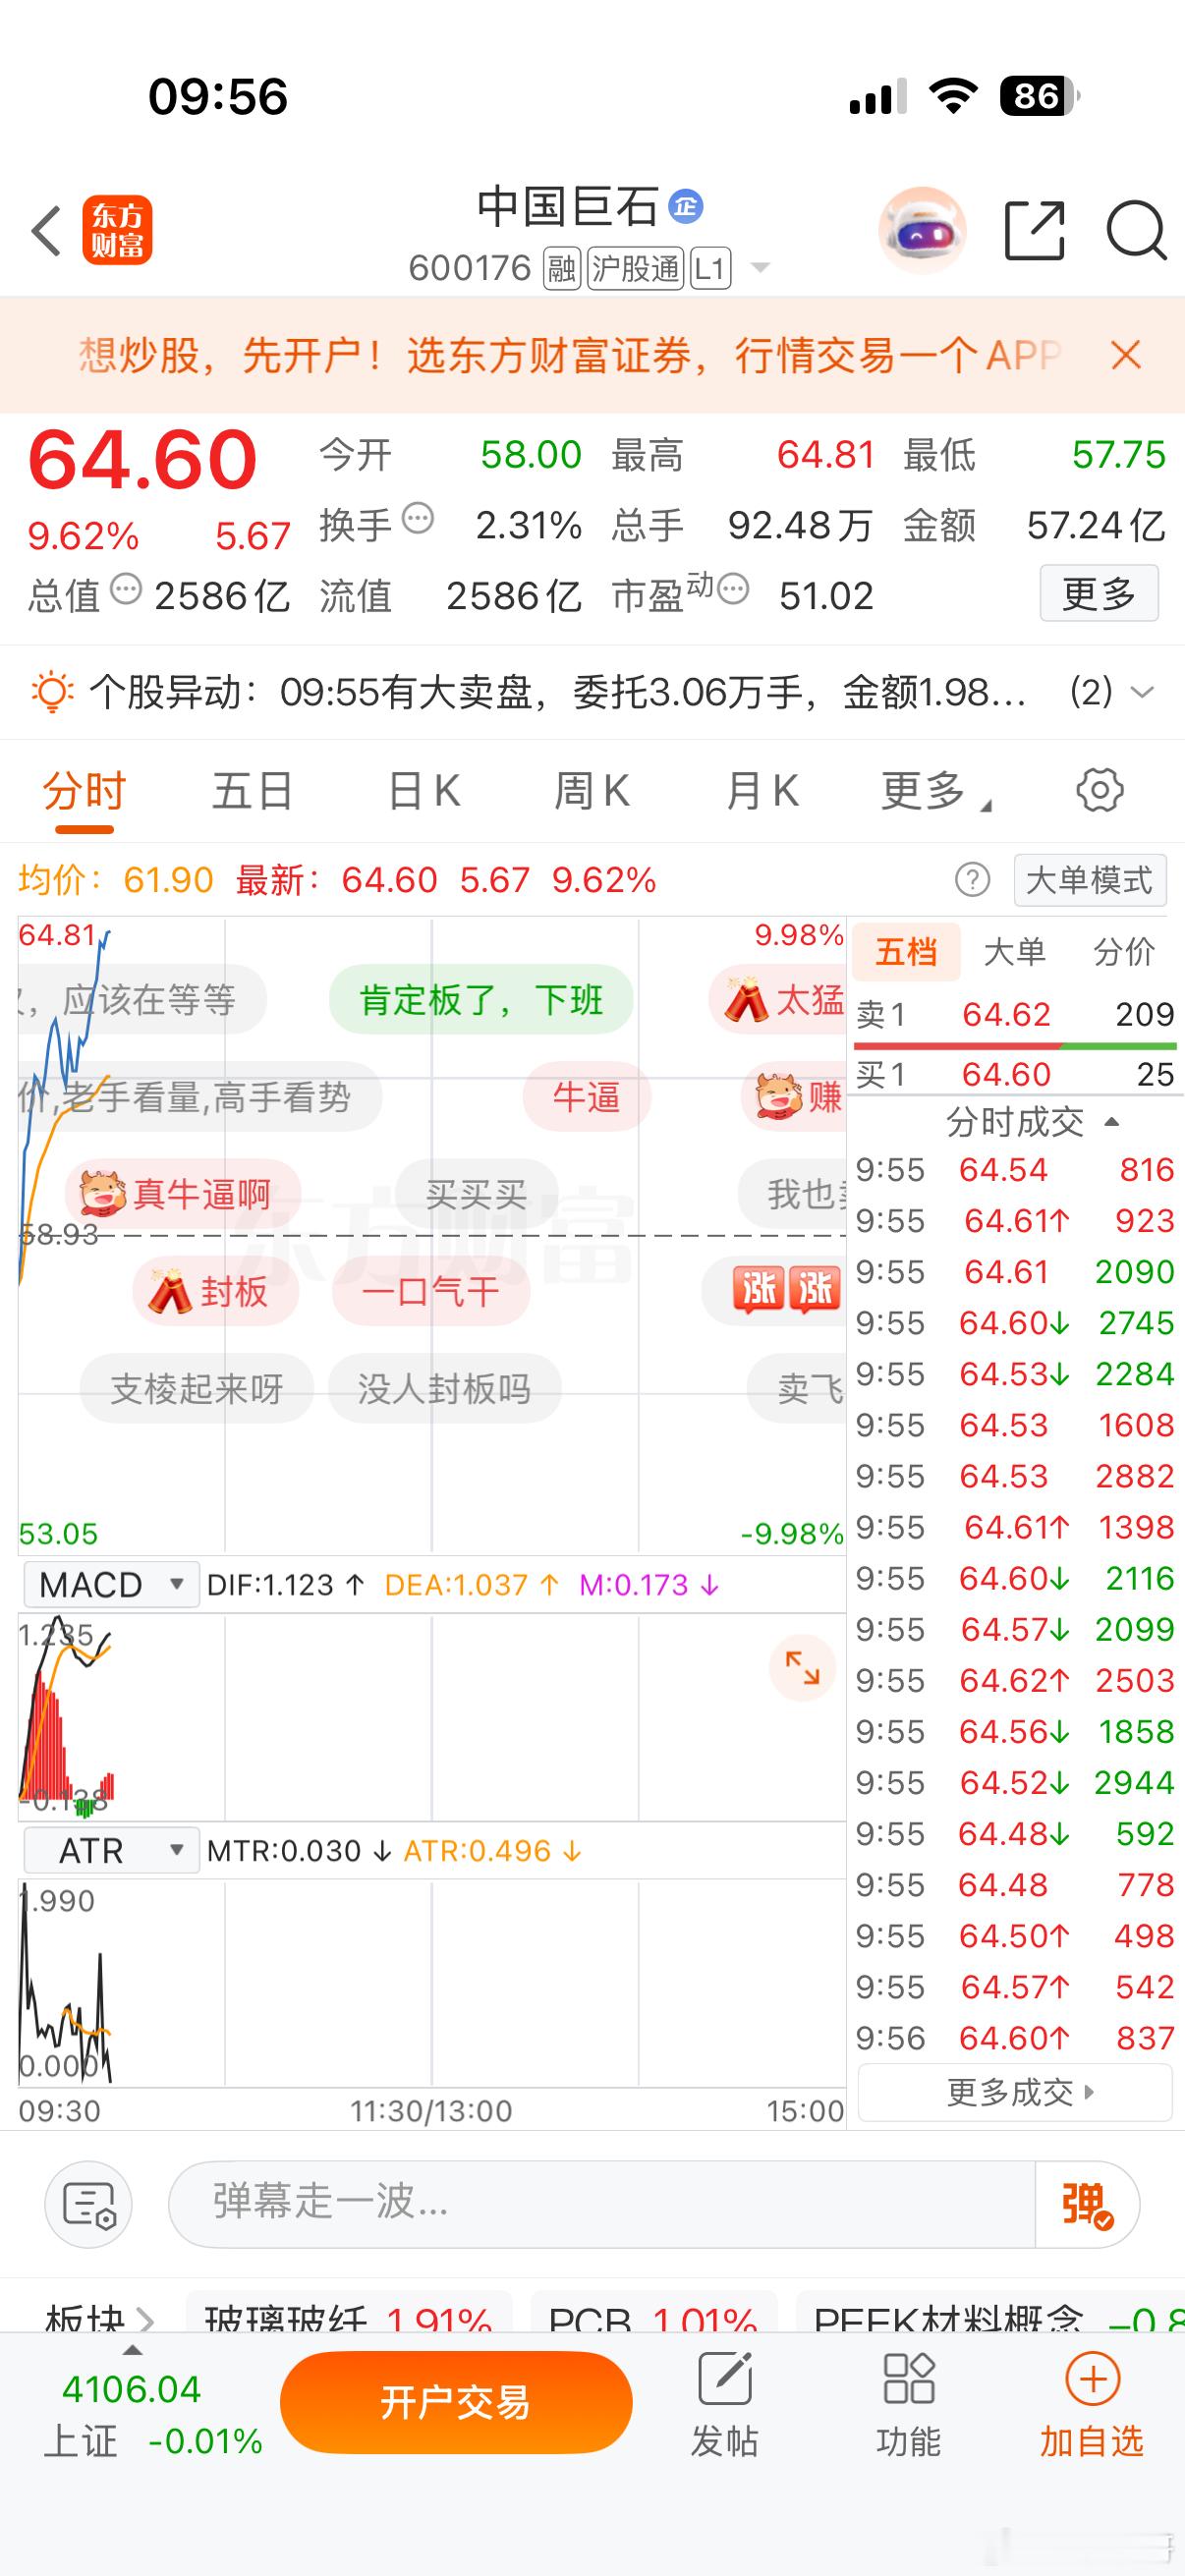Expand the 个股异动 alerts chevron
This screenshot has width=1185, height=2576.
tap(1142, 692)
